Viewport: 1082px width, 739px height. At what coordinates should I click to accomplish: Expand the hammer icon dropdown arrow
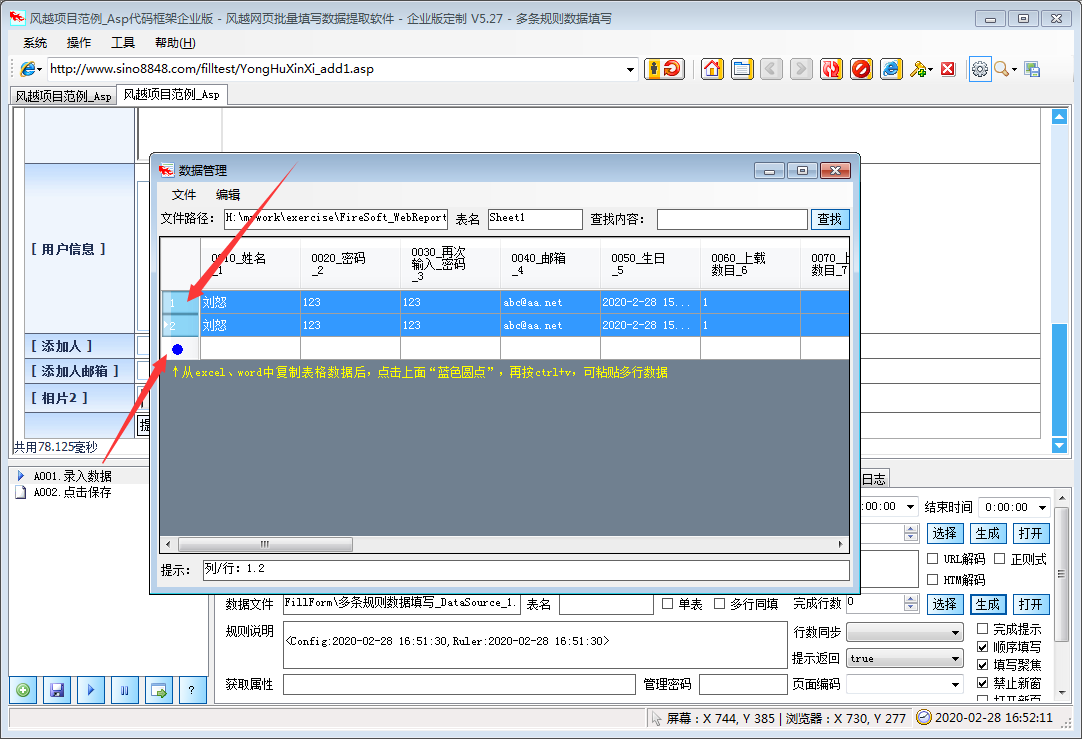pos(930,70)
